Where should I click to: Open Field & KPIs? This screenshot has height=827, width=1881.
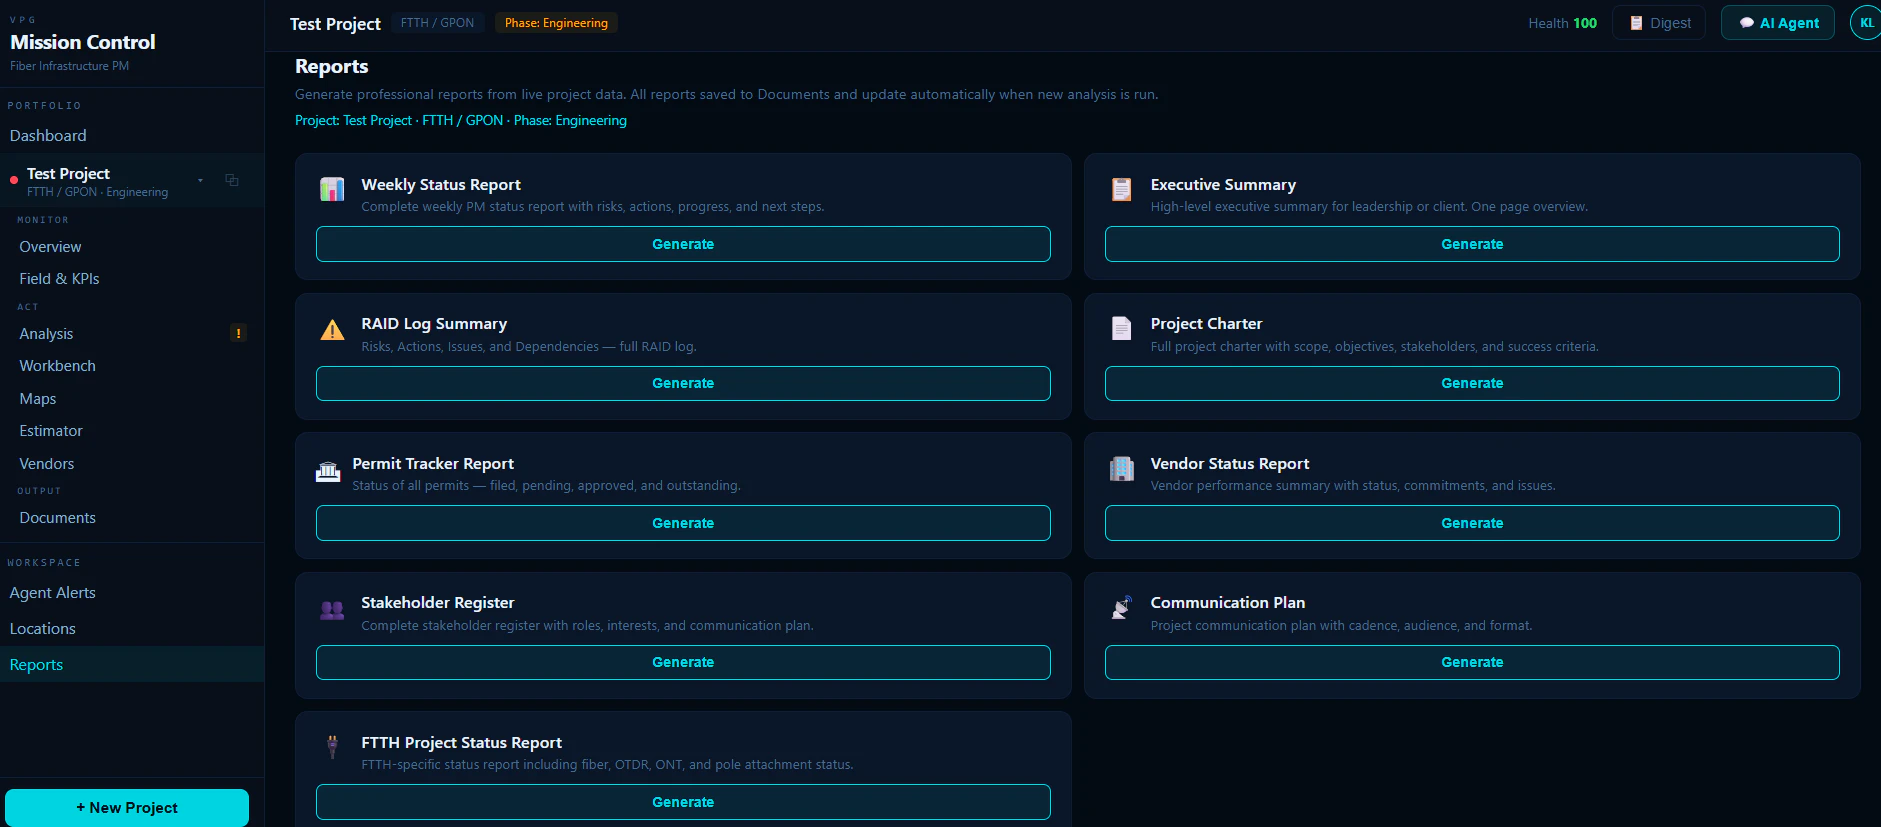coord(59,279)
